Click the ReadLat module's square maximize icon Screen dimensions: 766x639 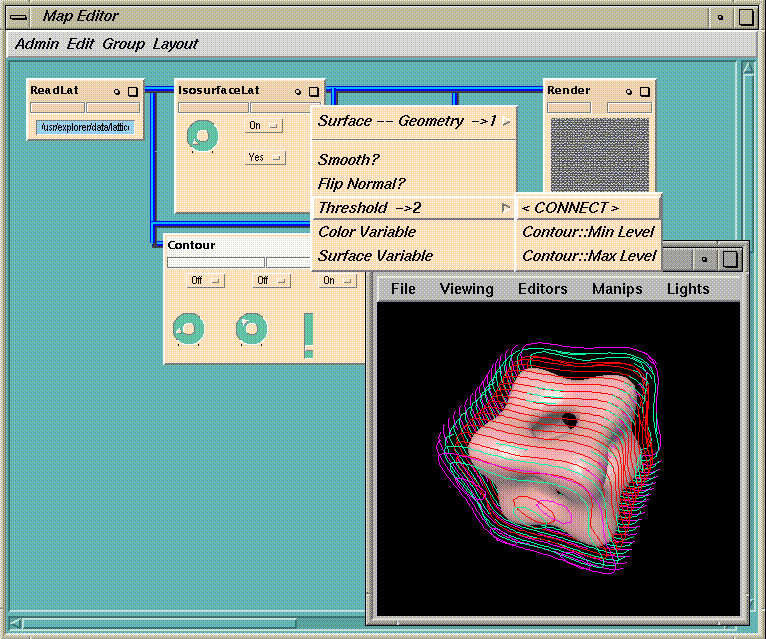pos(132,91)
